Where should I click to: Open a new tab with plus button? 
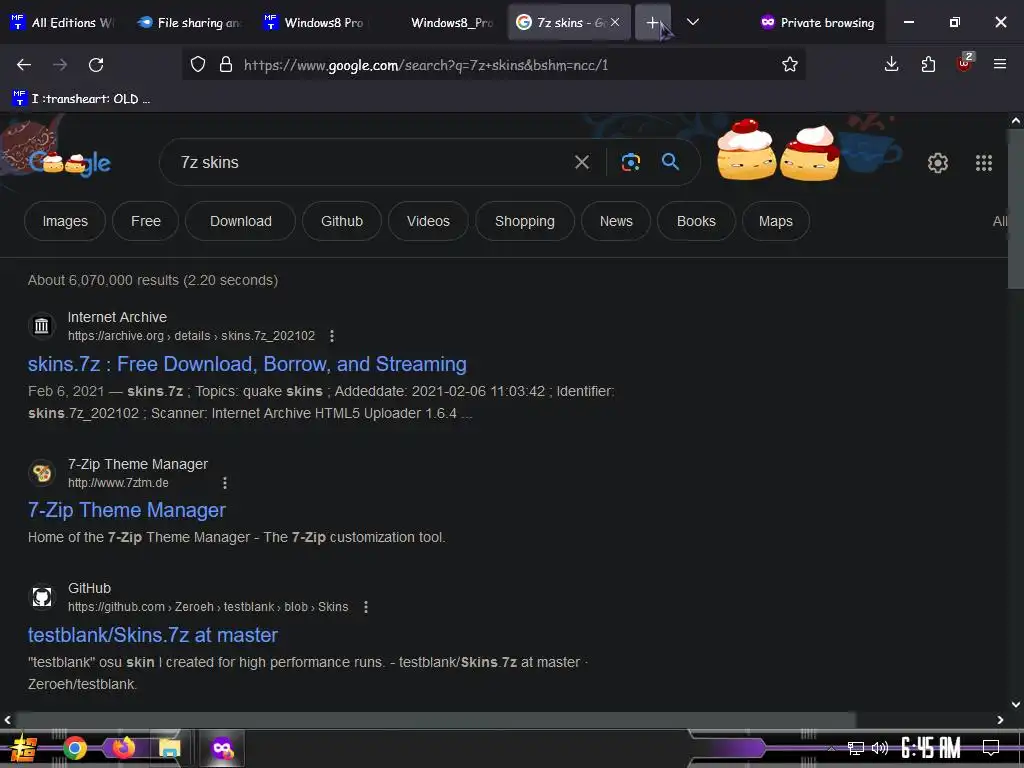[x=652, y=22]
